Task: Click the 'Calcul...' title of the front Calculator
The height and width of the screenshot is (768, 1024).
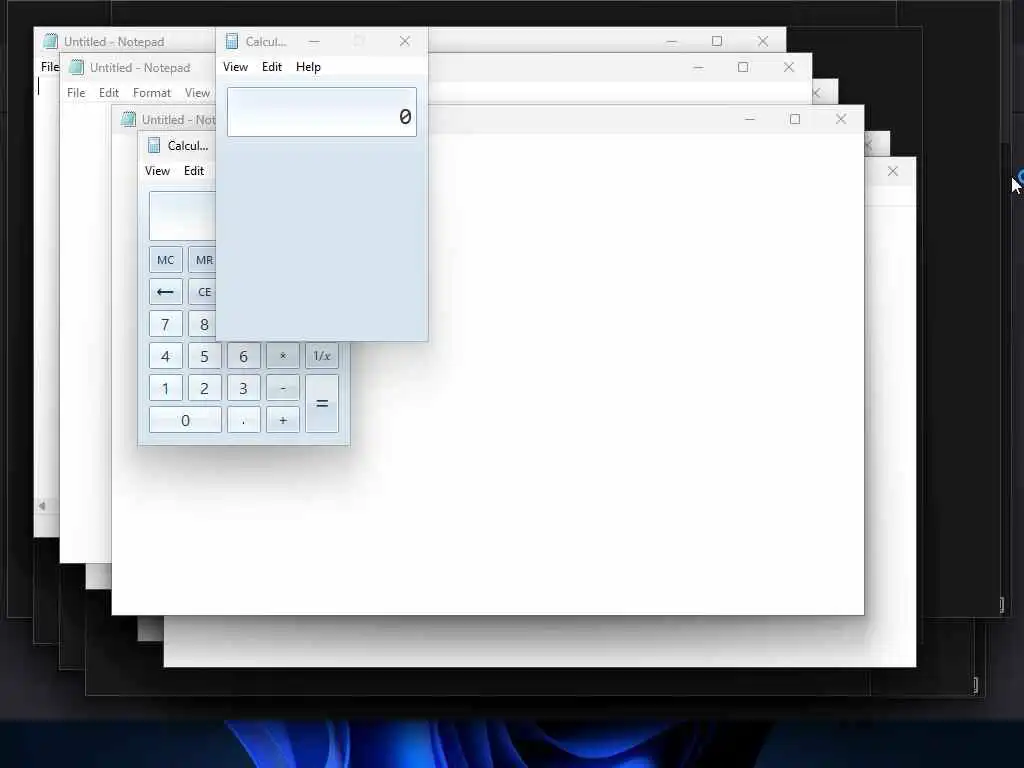Action: pos(266,41)
